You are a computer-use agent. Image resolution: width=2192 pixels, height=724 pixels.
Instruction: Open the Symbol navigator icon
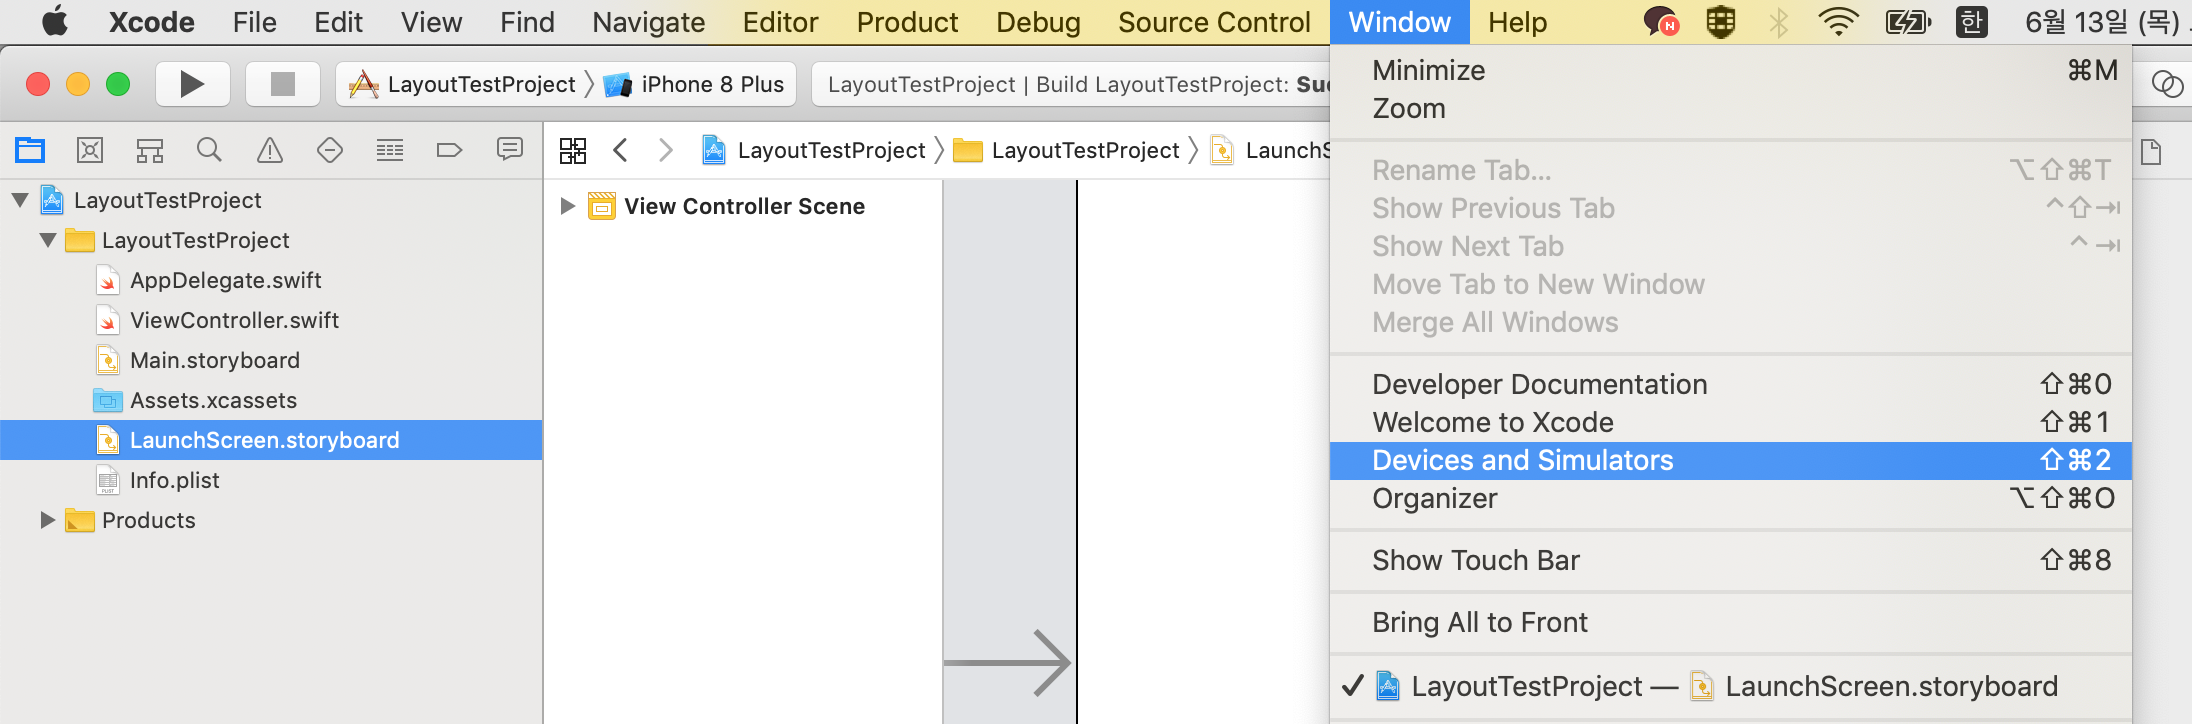[x=150, y=150]
